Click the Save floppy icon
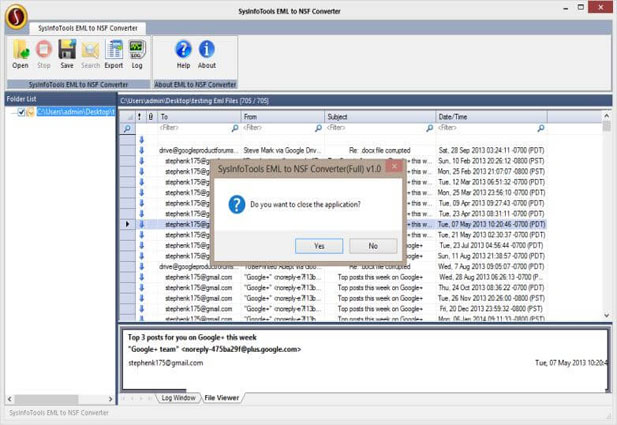 click(67, 50)
